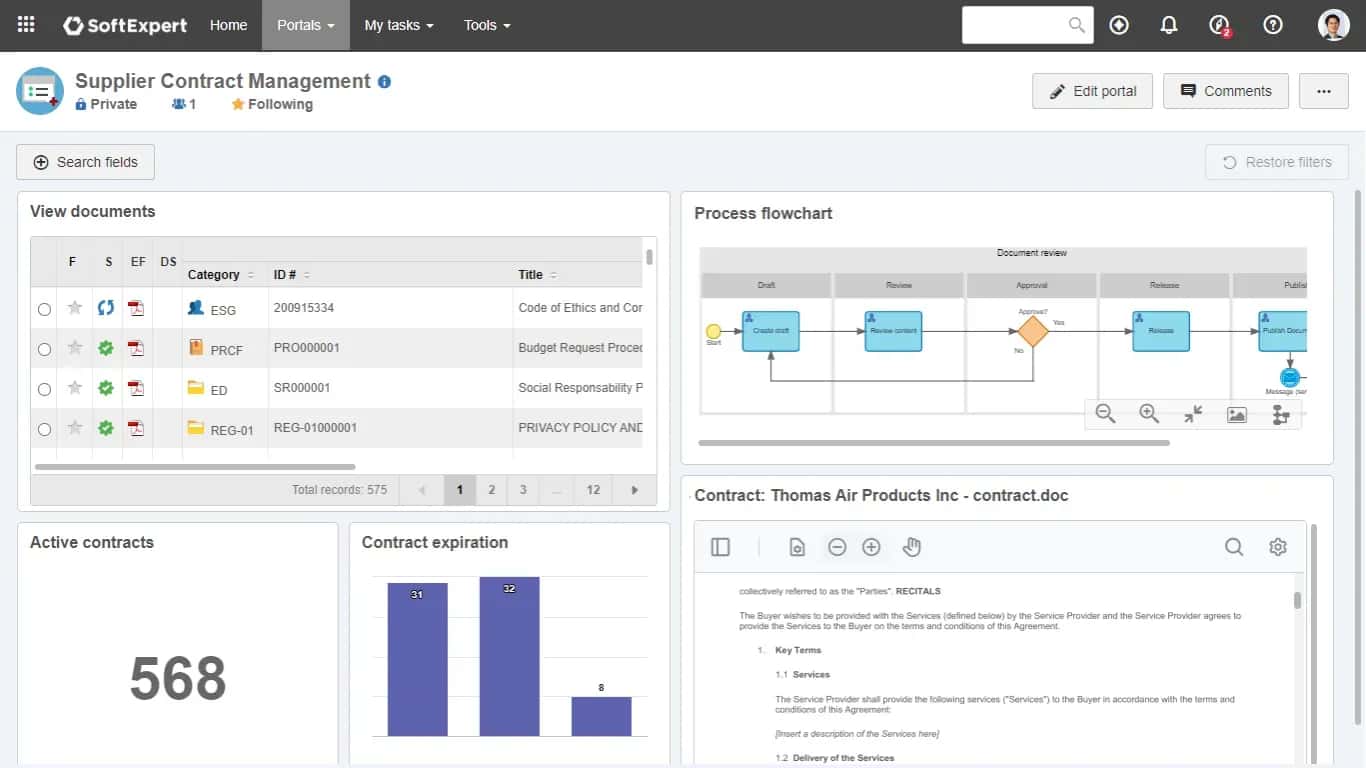
Task: Open the Comments button
Action: point(1225,91)
